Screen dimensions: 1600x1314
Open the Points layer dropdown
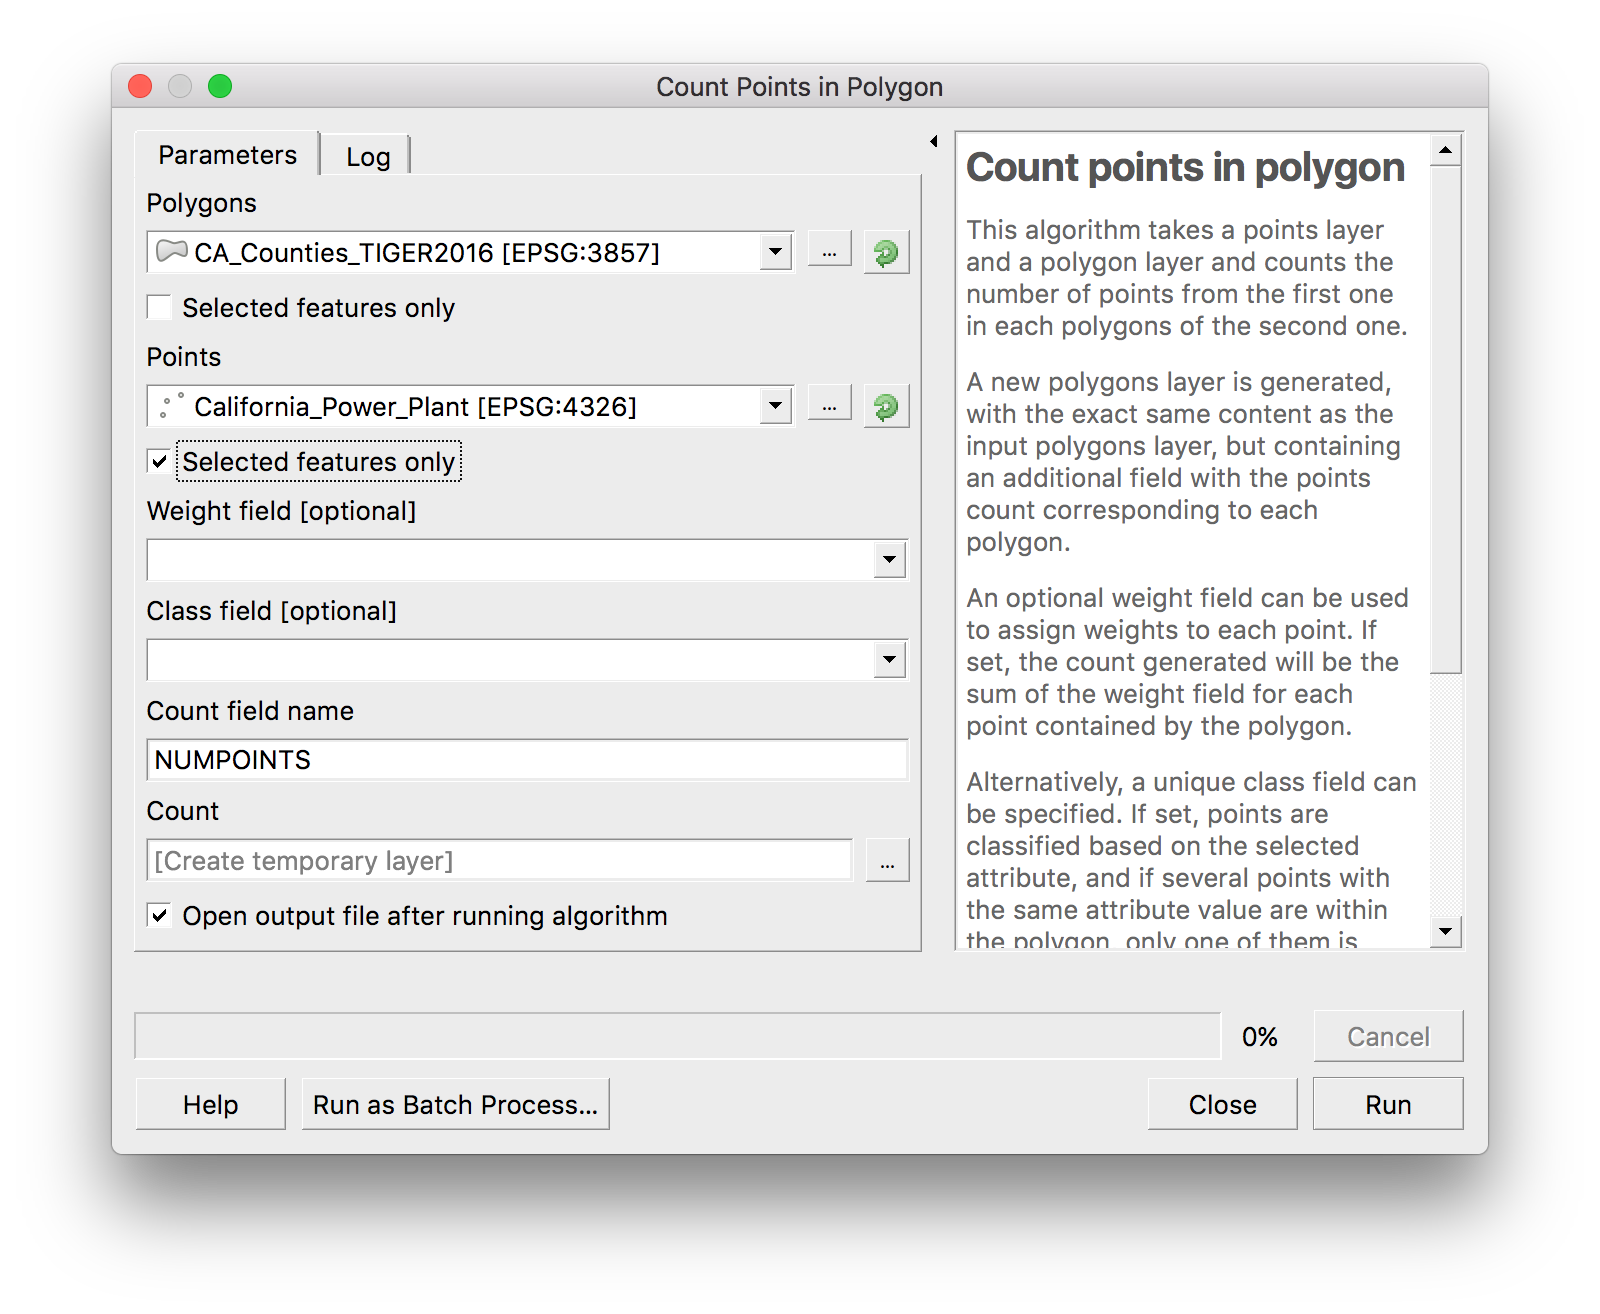coord(775,406)
